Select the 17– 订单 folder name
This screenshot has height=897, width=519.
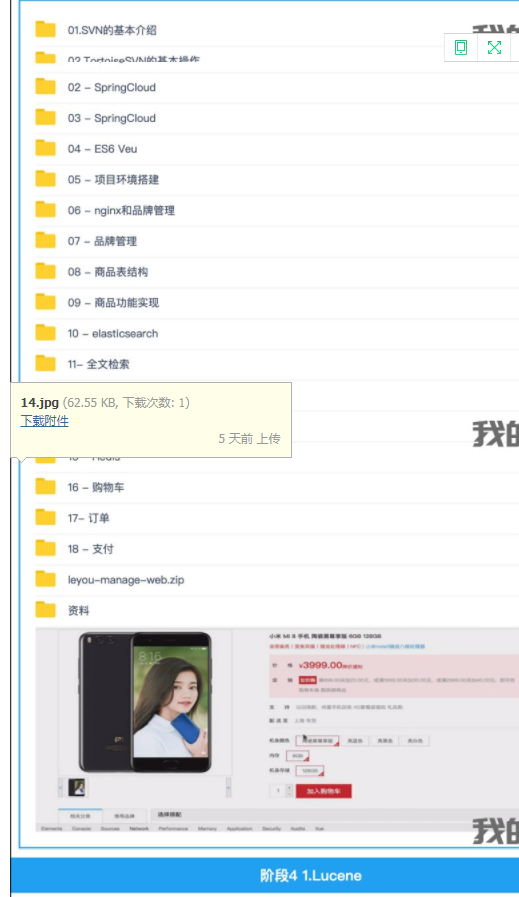(x=89, y=518)
